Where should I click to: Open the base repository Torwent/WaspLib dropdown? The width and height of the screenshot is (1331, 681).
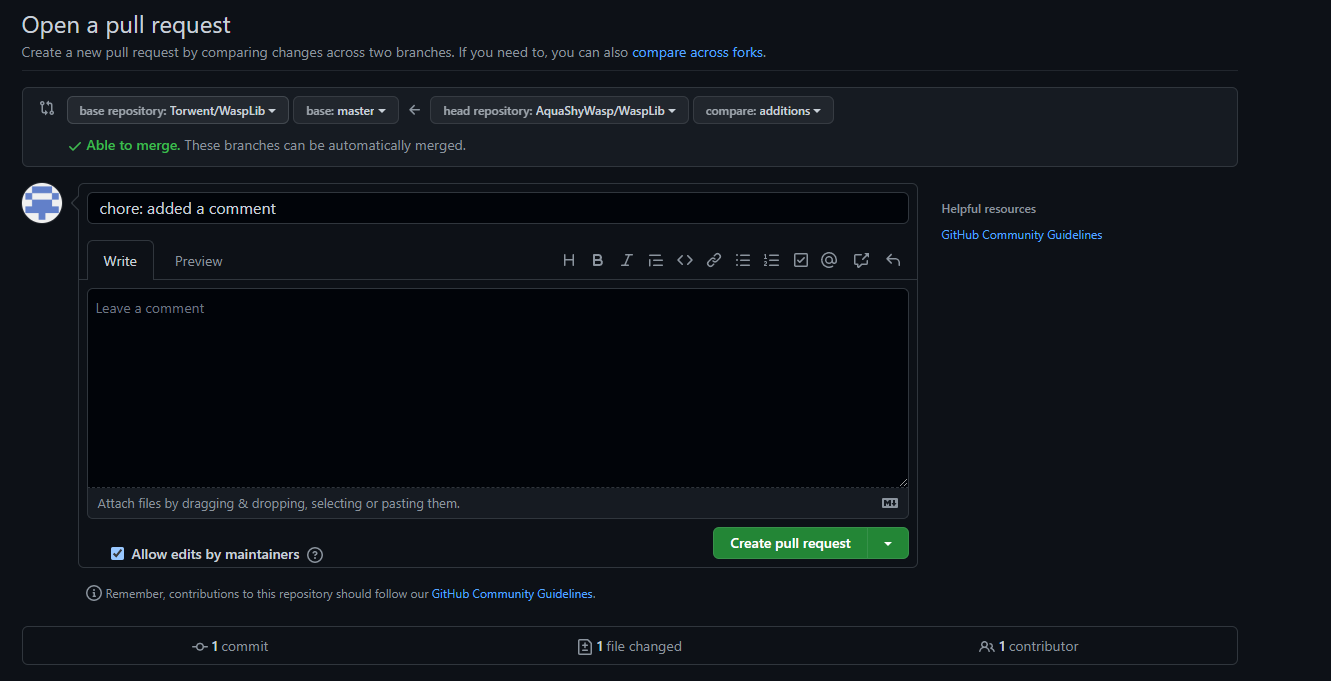[178, 110]
